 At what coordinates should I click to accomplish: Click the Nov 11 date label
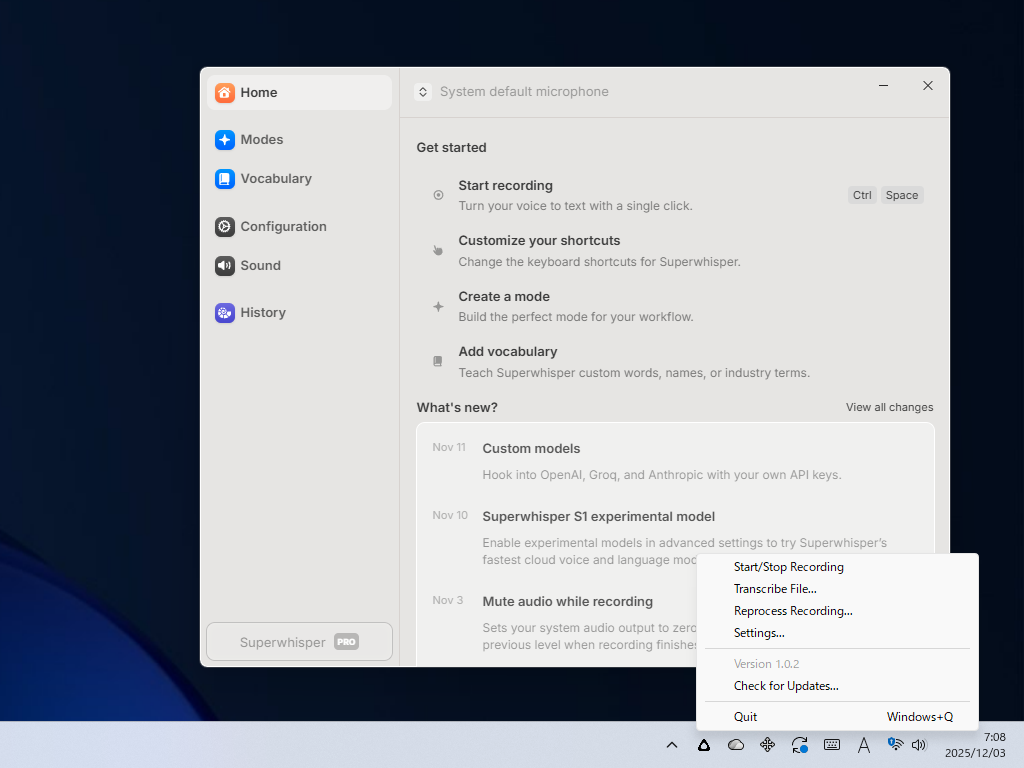pos(449,447)
